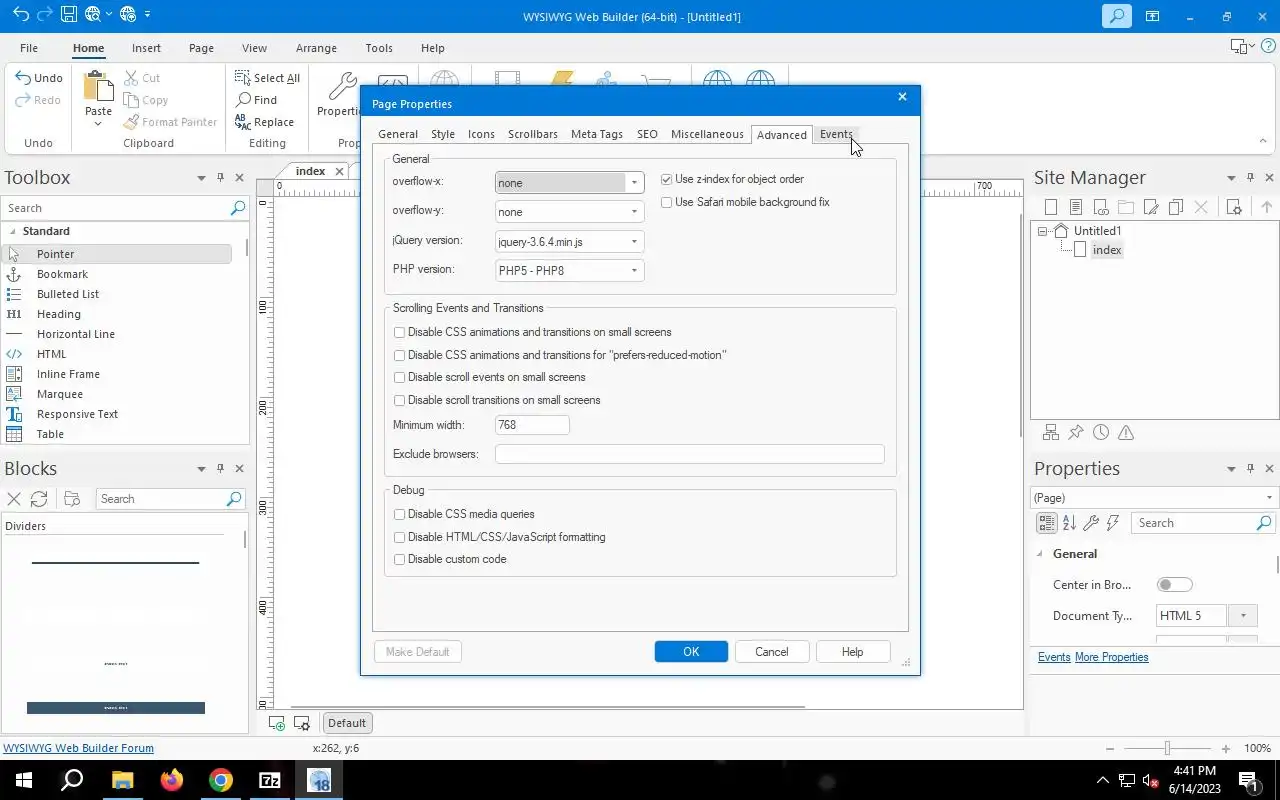
Task: Check Disable CSS animations for prefers-reduced-motion
Action: 399,355
